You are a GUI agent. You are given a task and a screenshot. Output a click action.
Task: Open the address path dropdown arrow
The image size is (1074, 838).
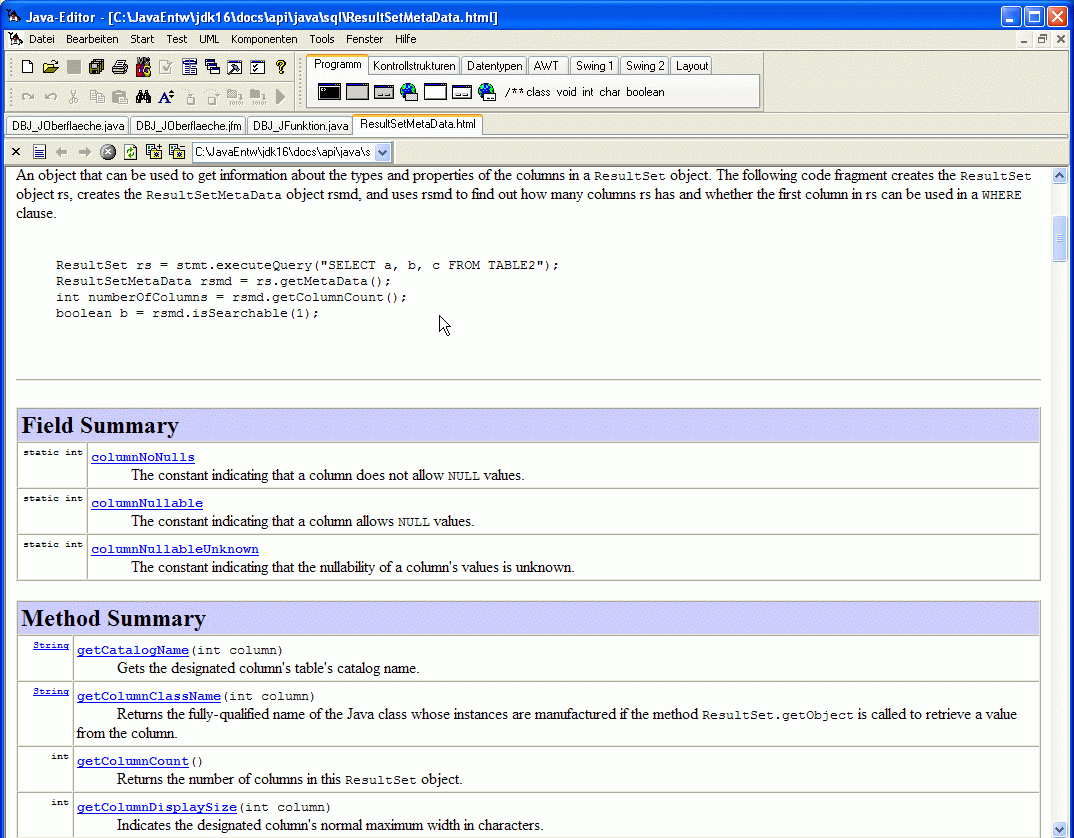[x=382, y=152]
